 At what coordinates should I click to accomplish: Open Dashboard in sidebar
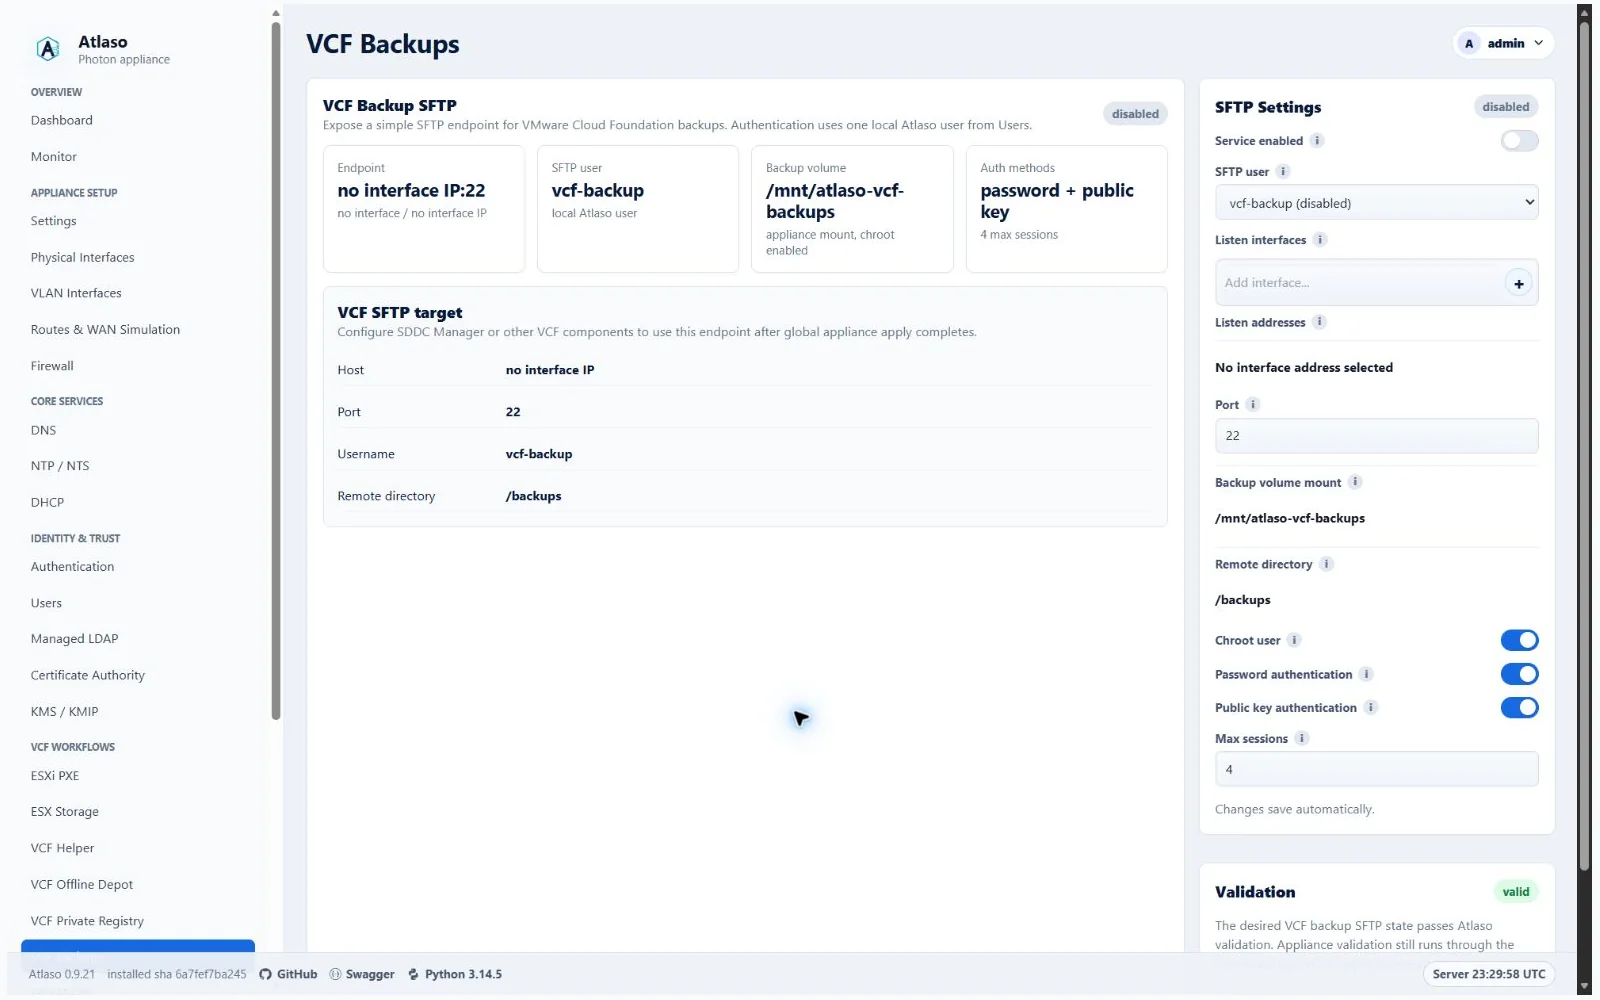click(61, 120)
